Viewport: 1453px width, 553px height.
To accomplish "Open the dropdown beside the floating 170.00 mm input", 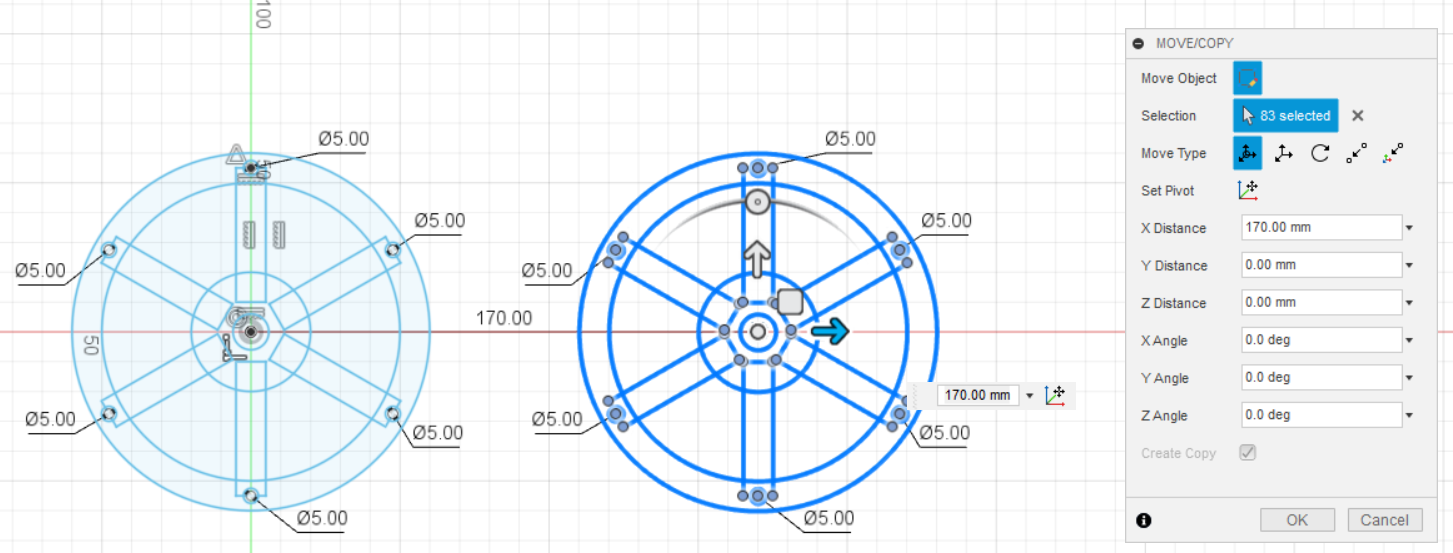I will [x=1030, y=396].
